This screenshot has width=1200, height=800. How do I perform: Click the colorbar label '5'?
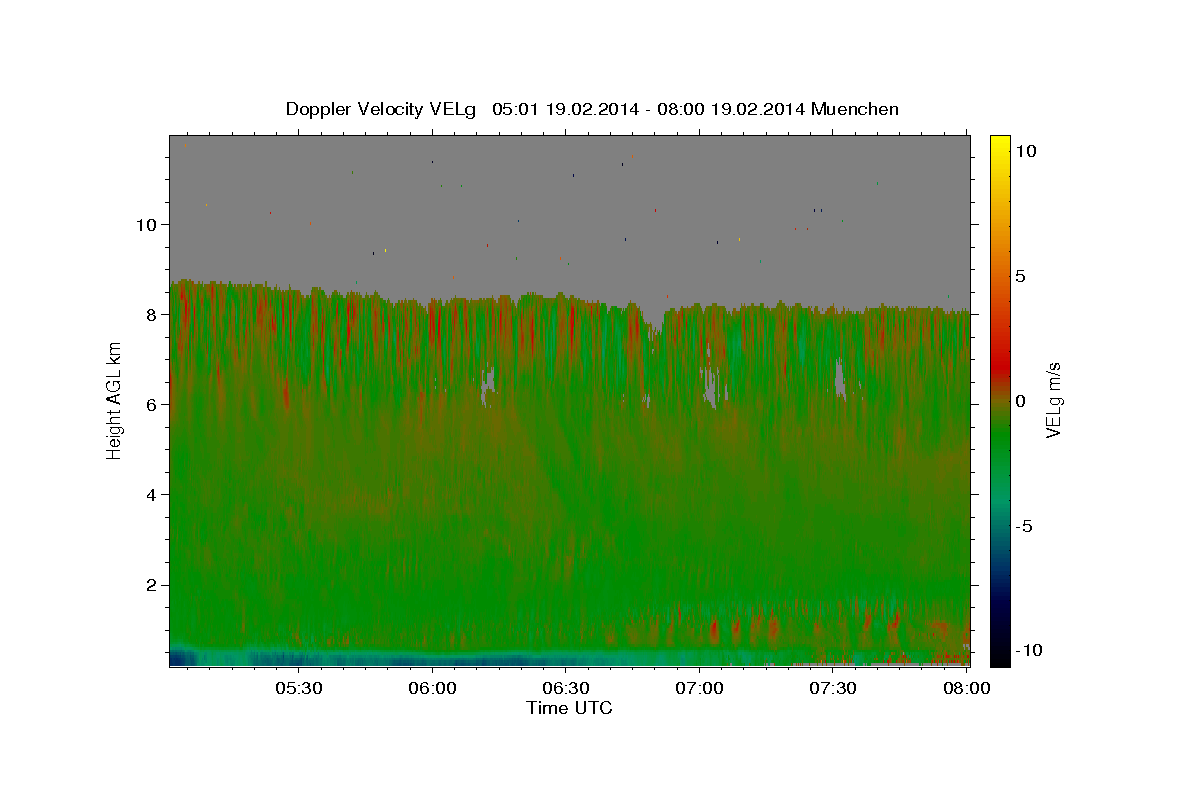(1020, 276)
